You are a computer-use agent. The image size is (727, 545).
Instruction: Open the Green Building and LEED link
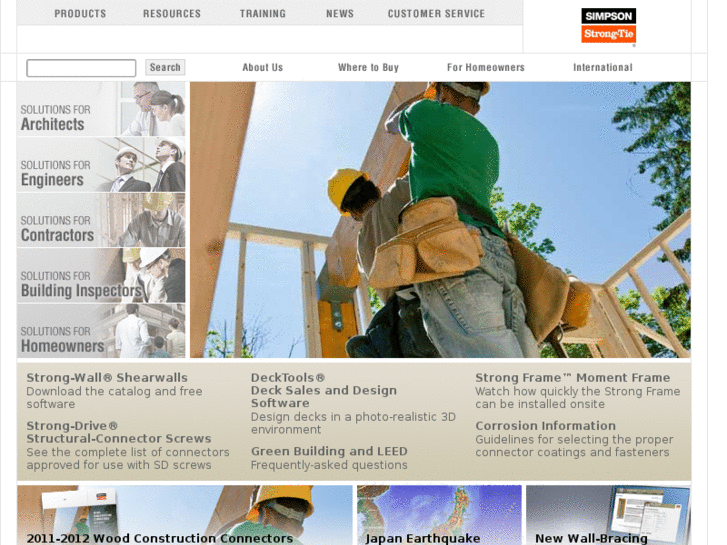click(329, 451)
